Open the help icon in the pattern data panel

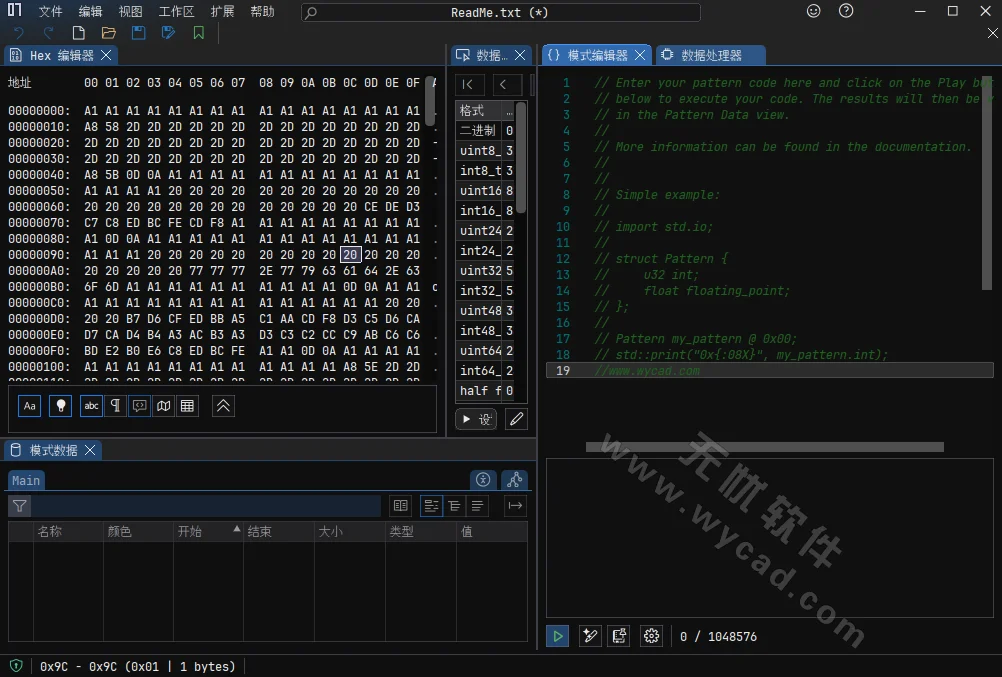pyautogui.click(x=483, y=480)
